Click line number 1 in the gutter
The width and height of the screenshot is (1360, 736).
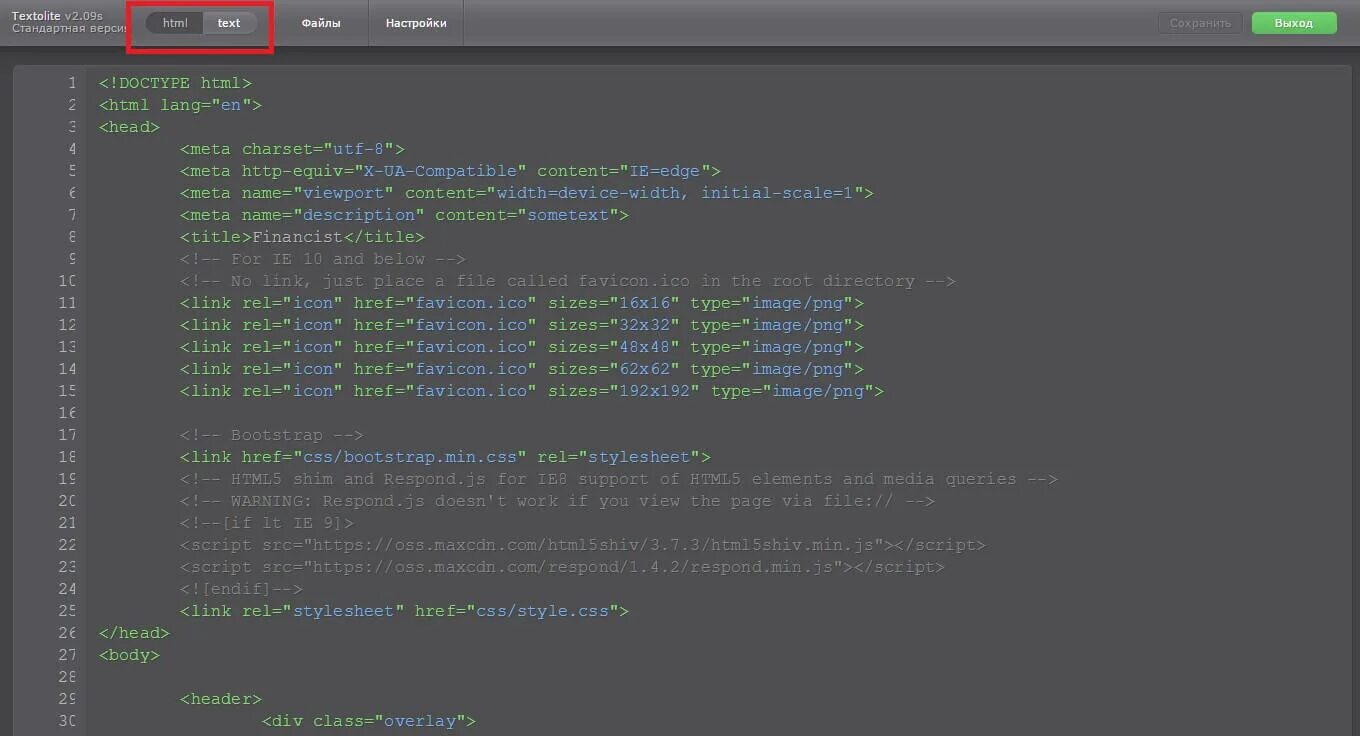[x=71, y=83]
